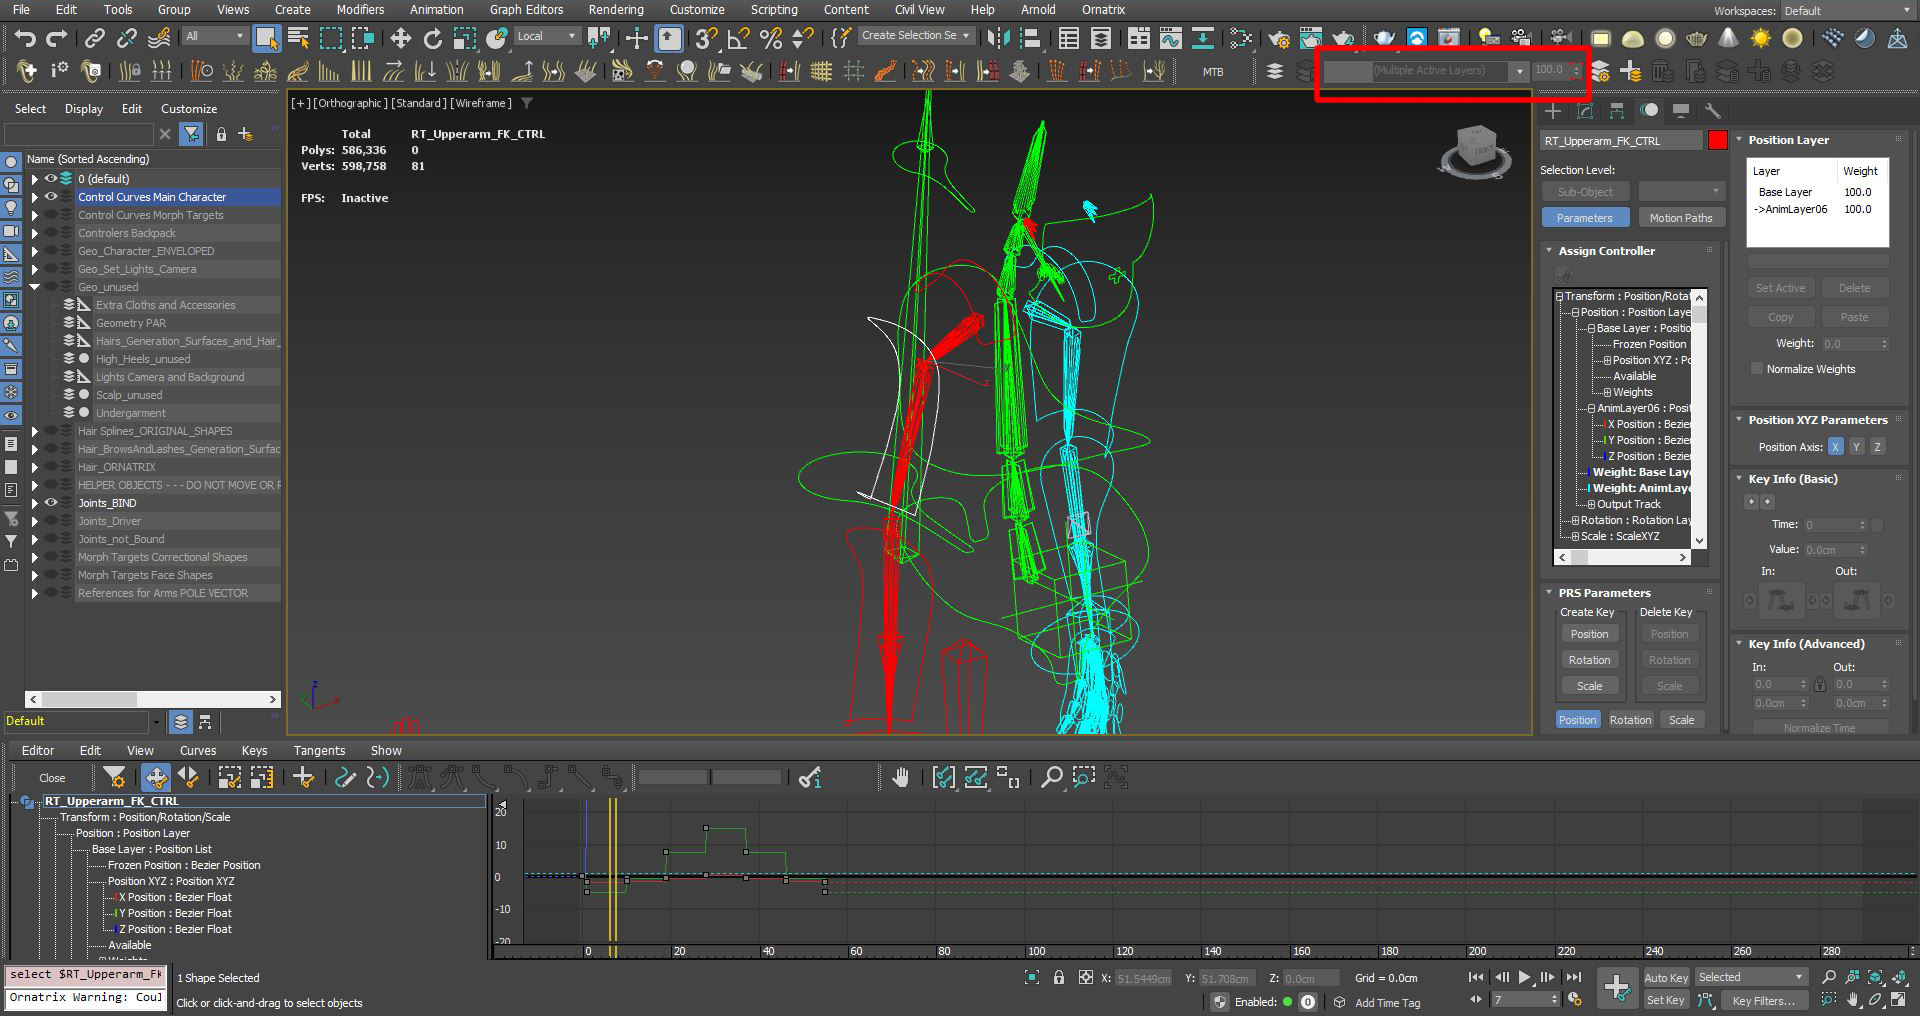
Task: Click the Select Object tool
Action: (266, 38)
